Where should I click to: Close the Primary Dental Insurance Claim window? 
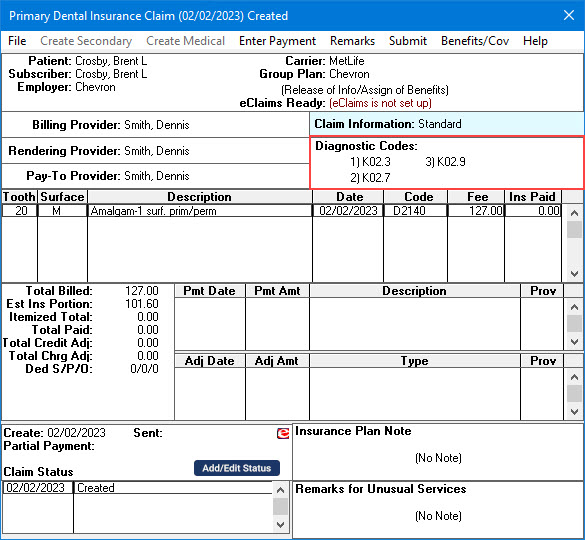pyautogui.click(x=569, y=15)
